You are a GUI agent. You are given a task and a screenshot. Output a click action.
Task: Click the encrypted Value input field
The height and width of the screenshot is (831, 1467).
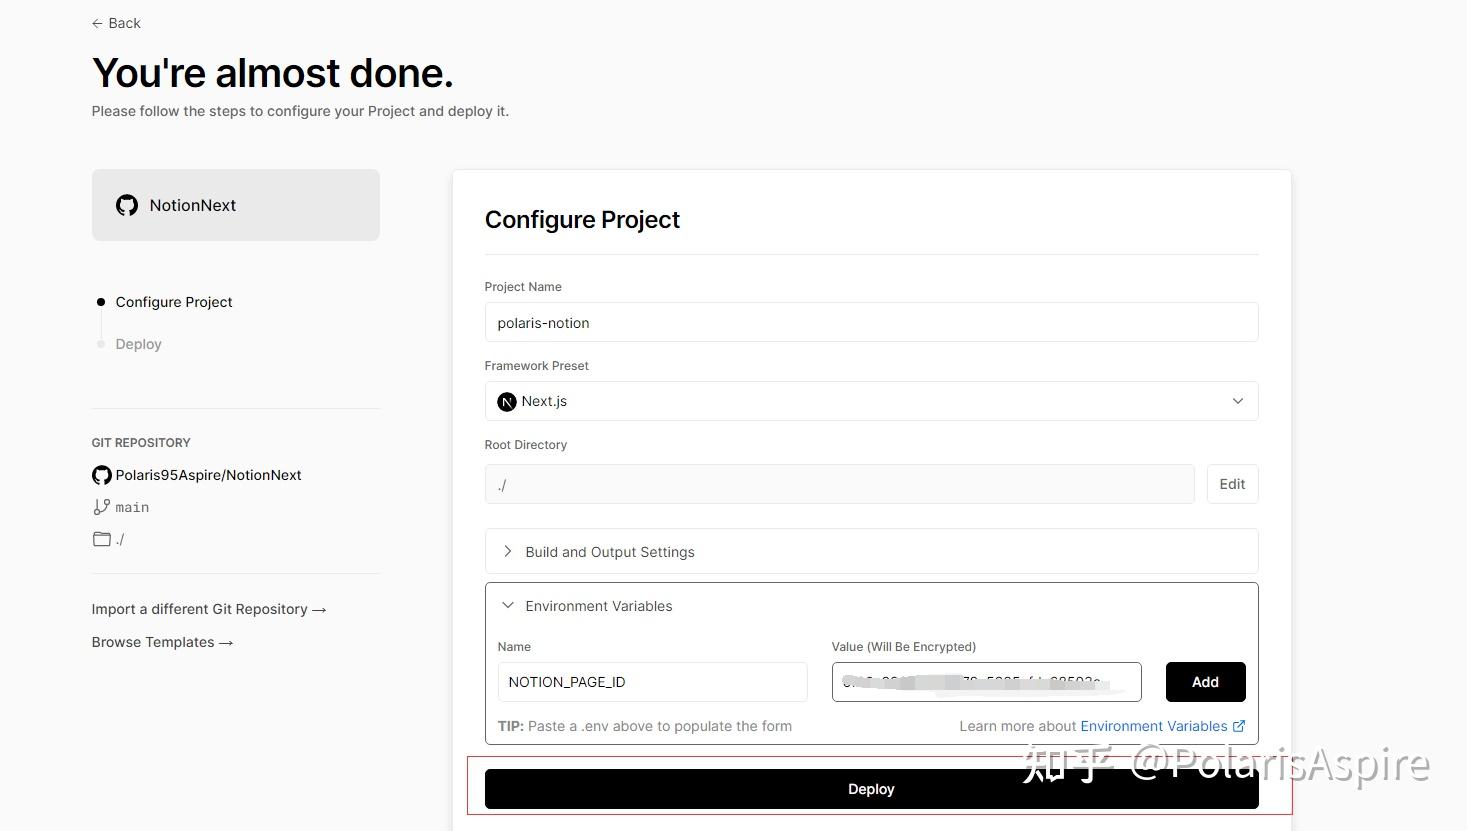coord(986,682)
